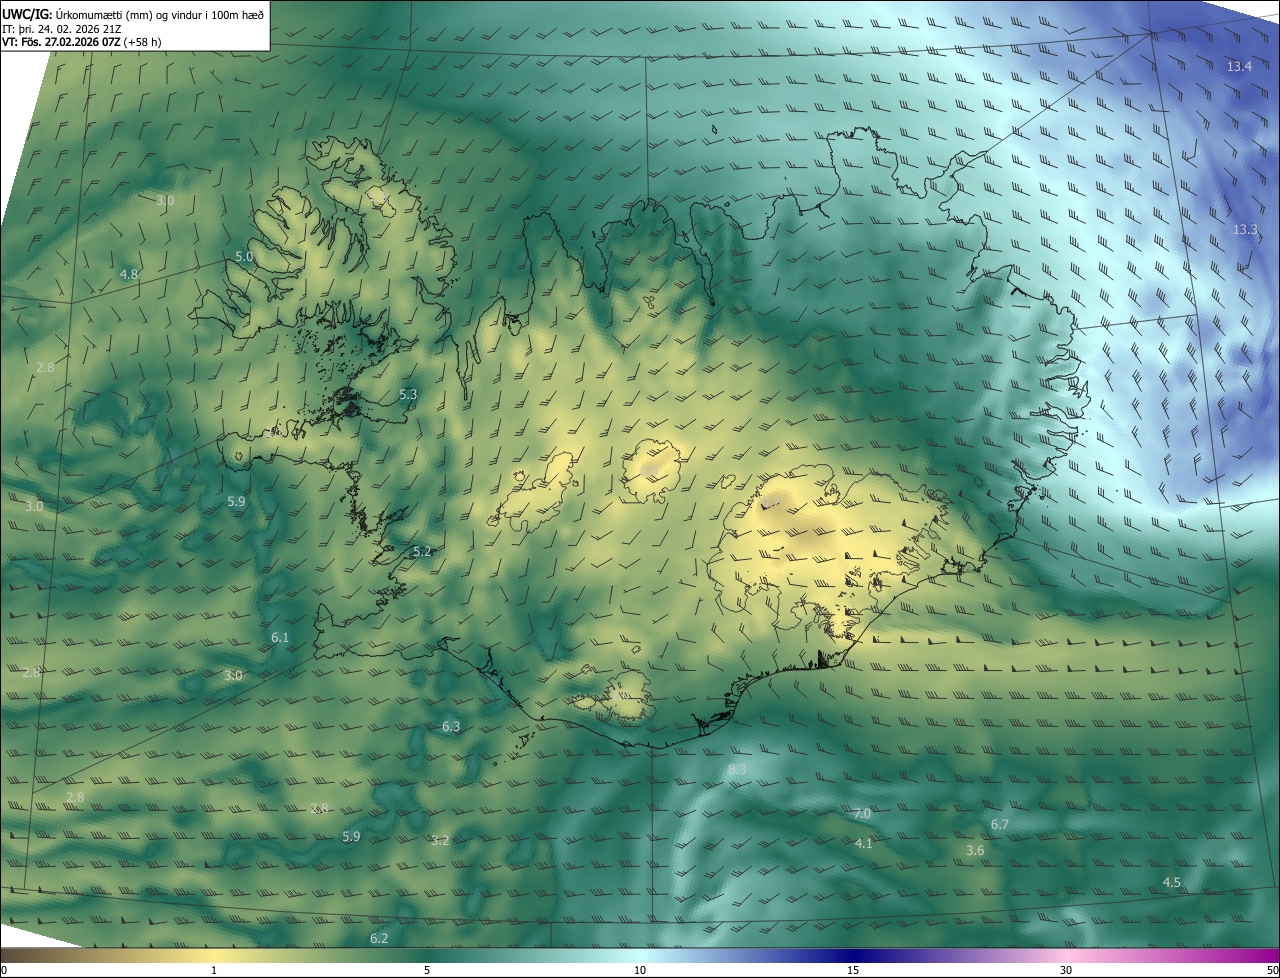Click the color scale tick labeled 10
Screen dimensions: 1280x978
click(640, 970)
